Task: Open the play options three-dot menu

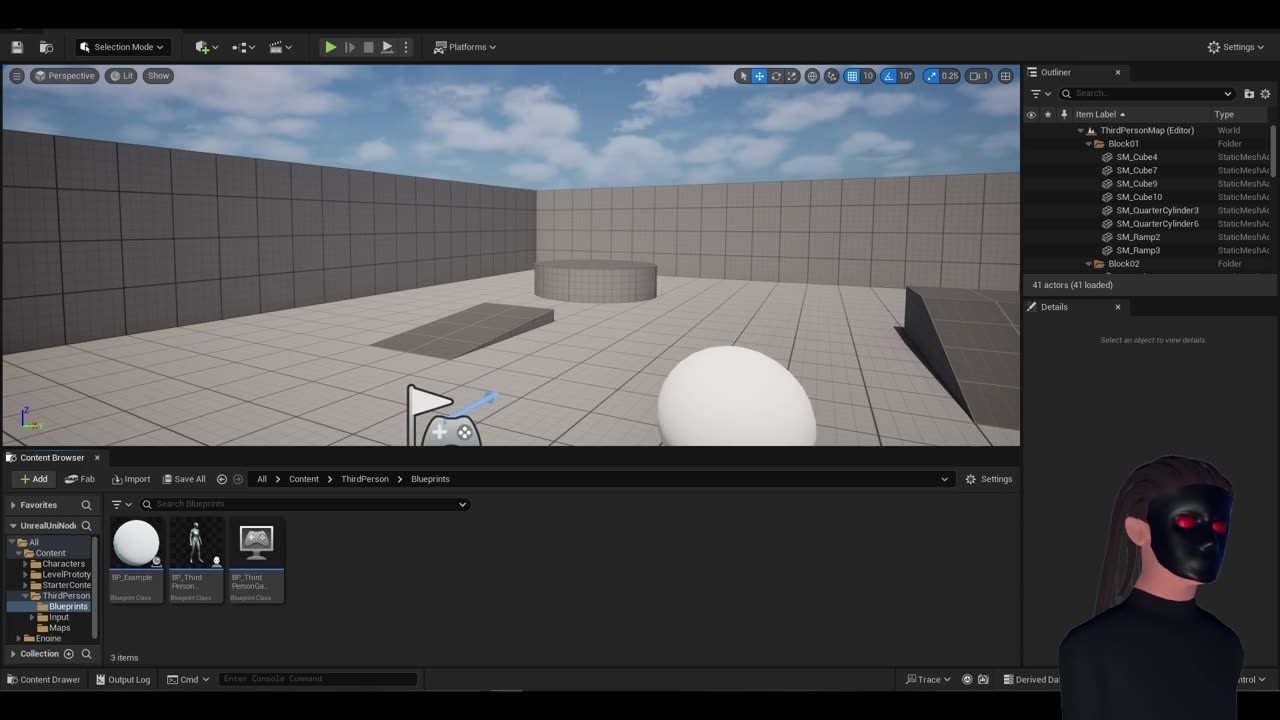Action: 405,47
